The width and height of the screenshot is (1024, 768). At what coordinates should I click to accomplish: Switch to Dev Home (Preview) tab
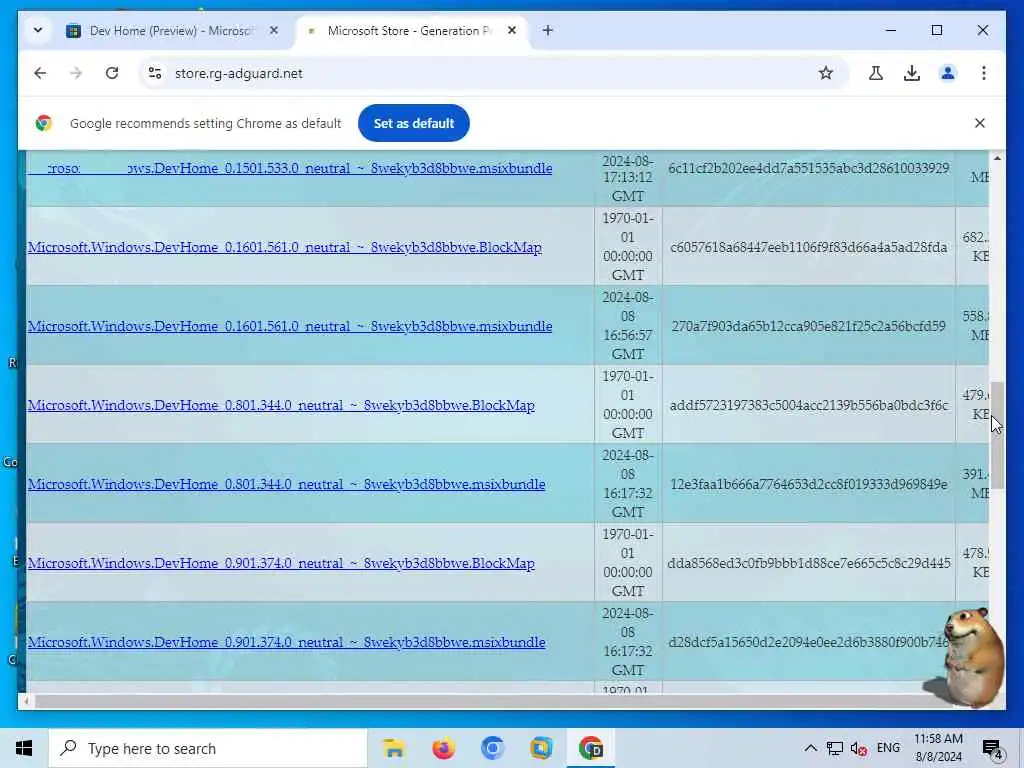click(x=172, y=31)
